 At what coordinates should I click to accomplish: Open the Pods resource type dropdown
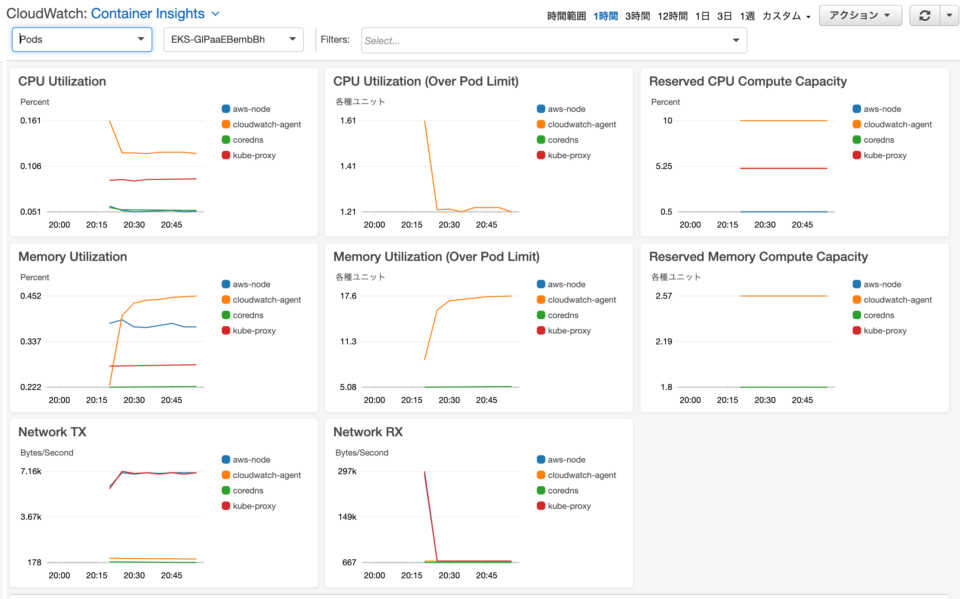82,39
